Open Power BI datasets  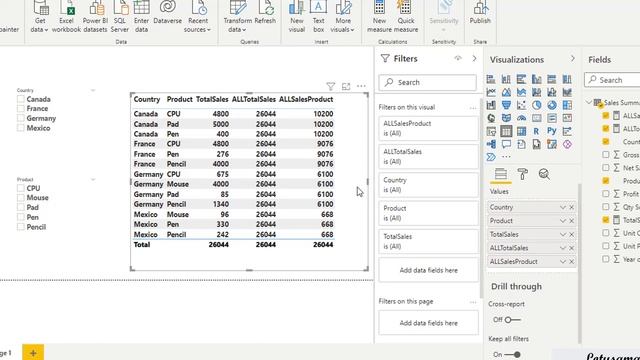coord(95,17)
